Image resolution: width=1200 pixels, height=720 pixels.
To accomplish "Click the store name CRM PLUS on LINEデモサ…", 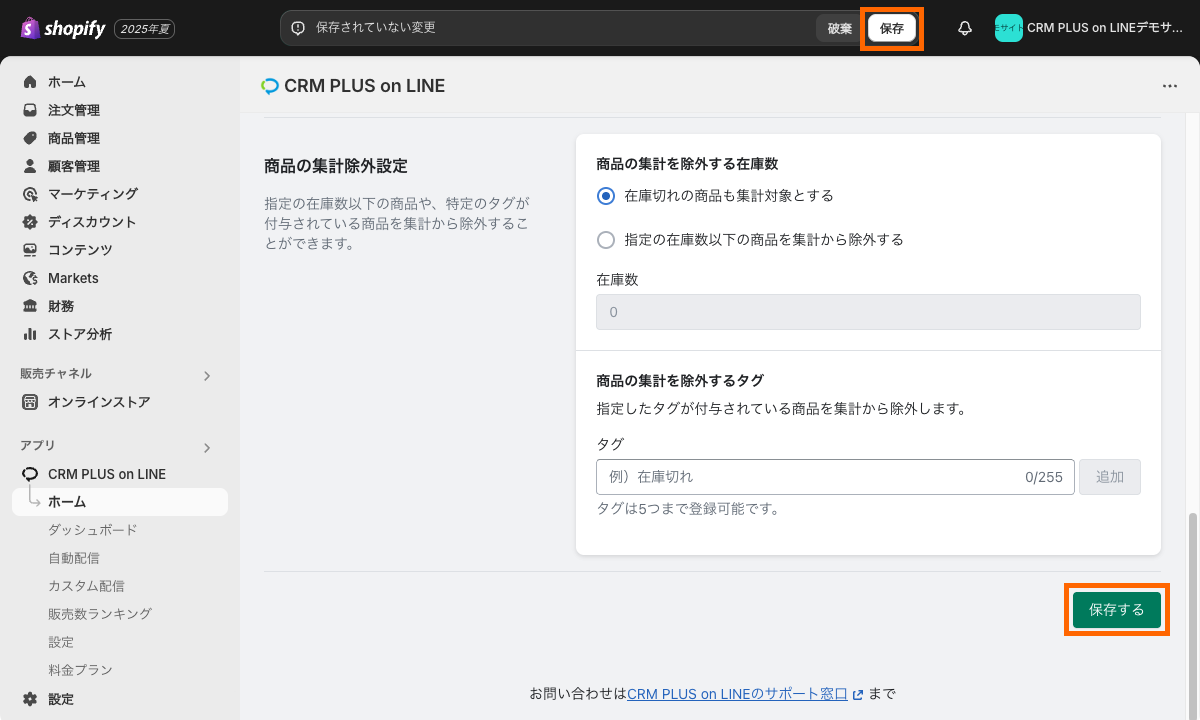I will [1105, 28].
